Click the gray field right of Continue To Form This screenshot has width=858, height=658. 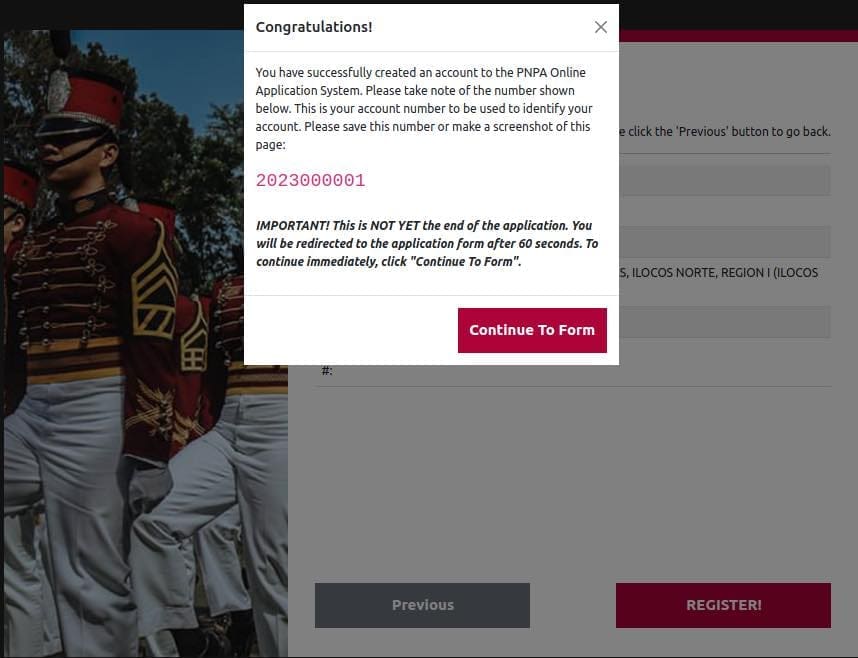click(718, 322)
